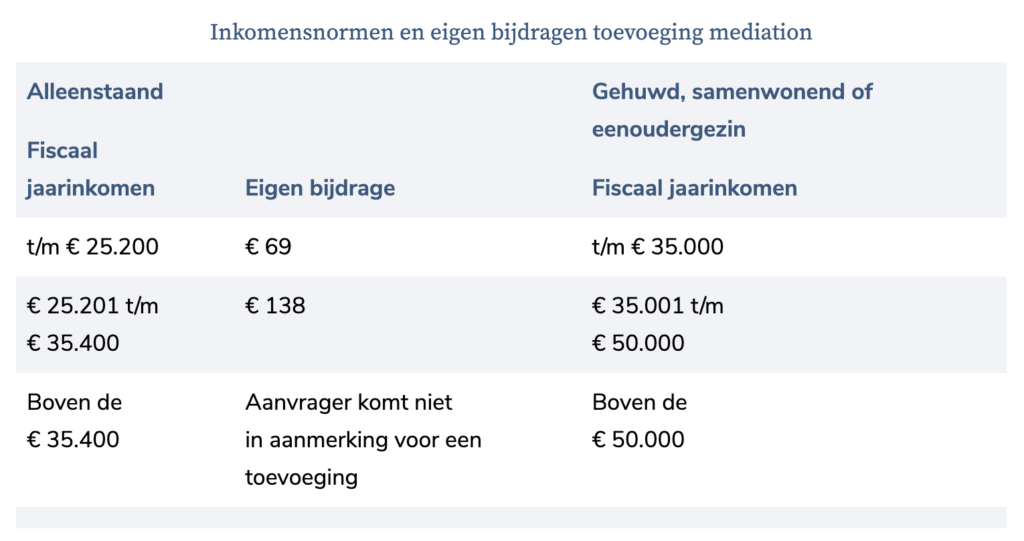
Task: Click the word 'toevoeging' in the last row
Action: [301, 477]
